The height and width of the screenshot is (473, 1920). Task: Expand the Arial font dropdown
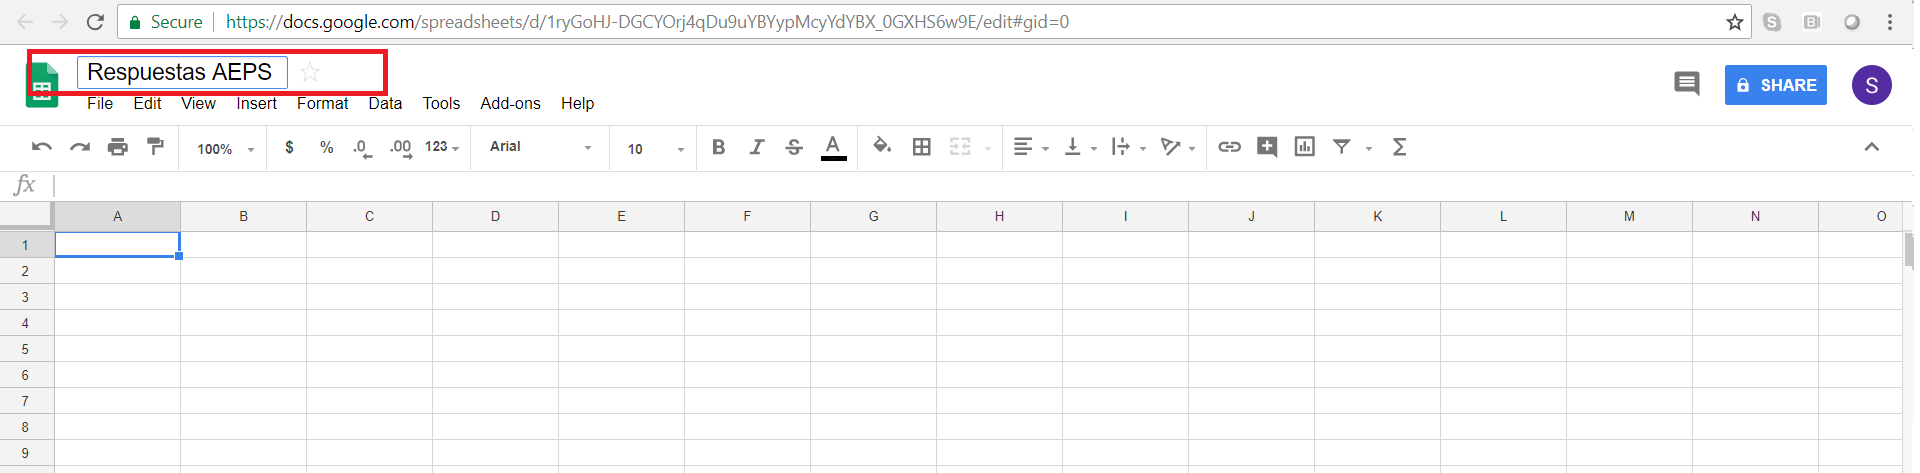point(540,147)
